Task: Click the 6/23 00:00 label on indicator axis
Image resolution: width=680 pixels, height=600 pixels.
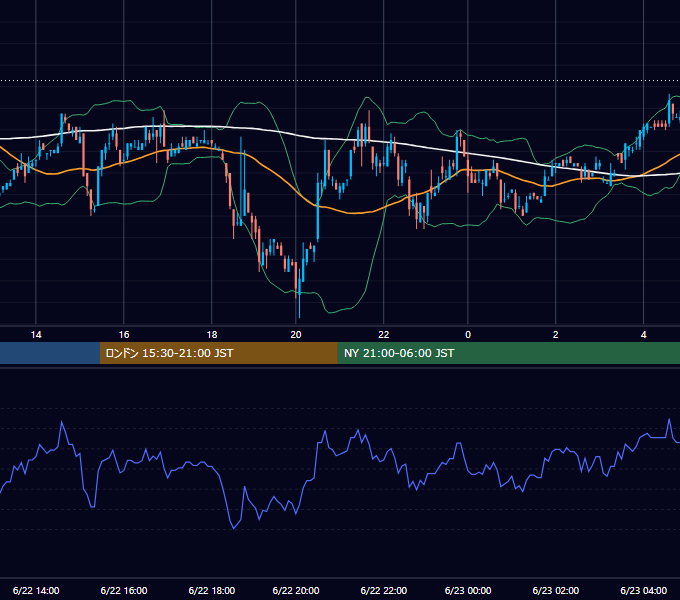Action: (x=468, y=590)
